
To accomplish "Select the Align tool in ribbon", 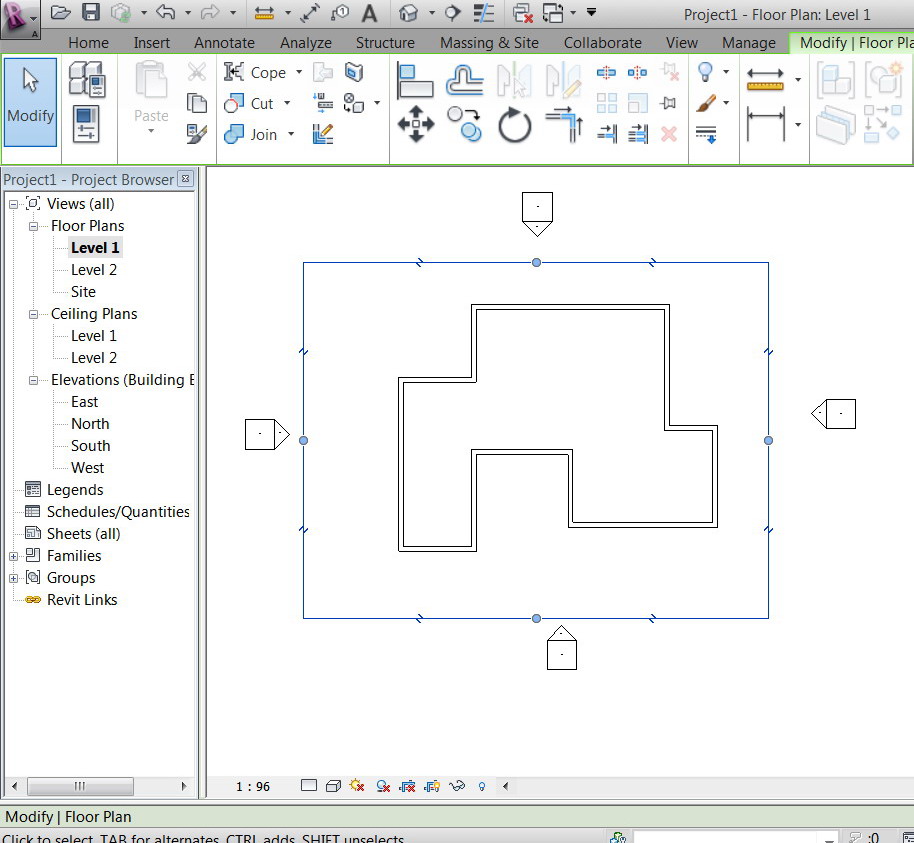I will tap(414, 80).
